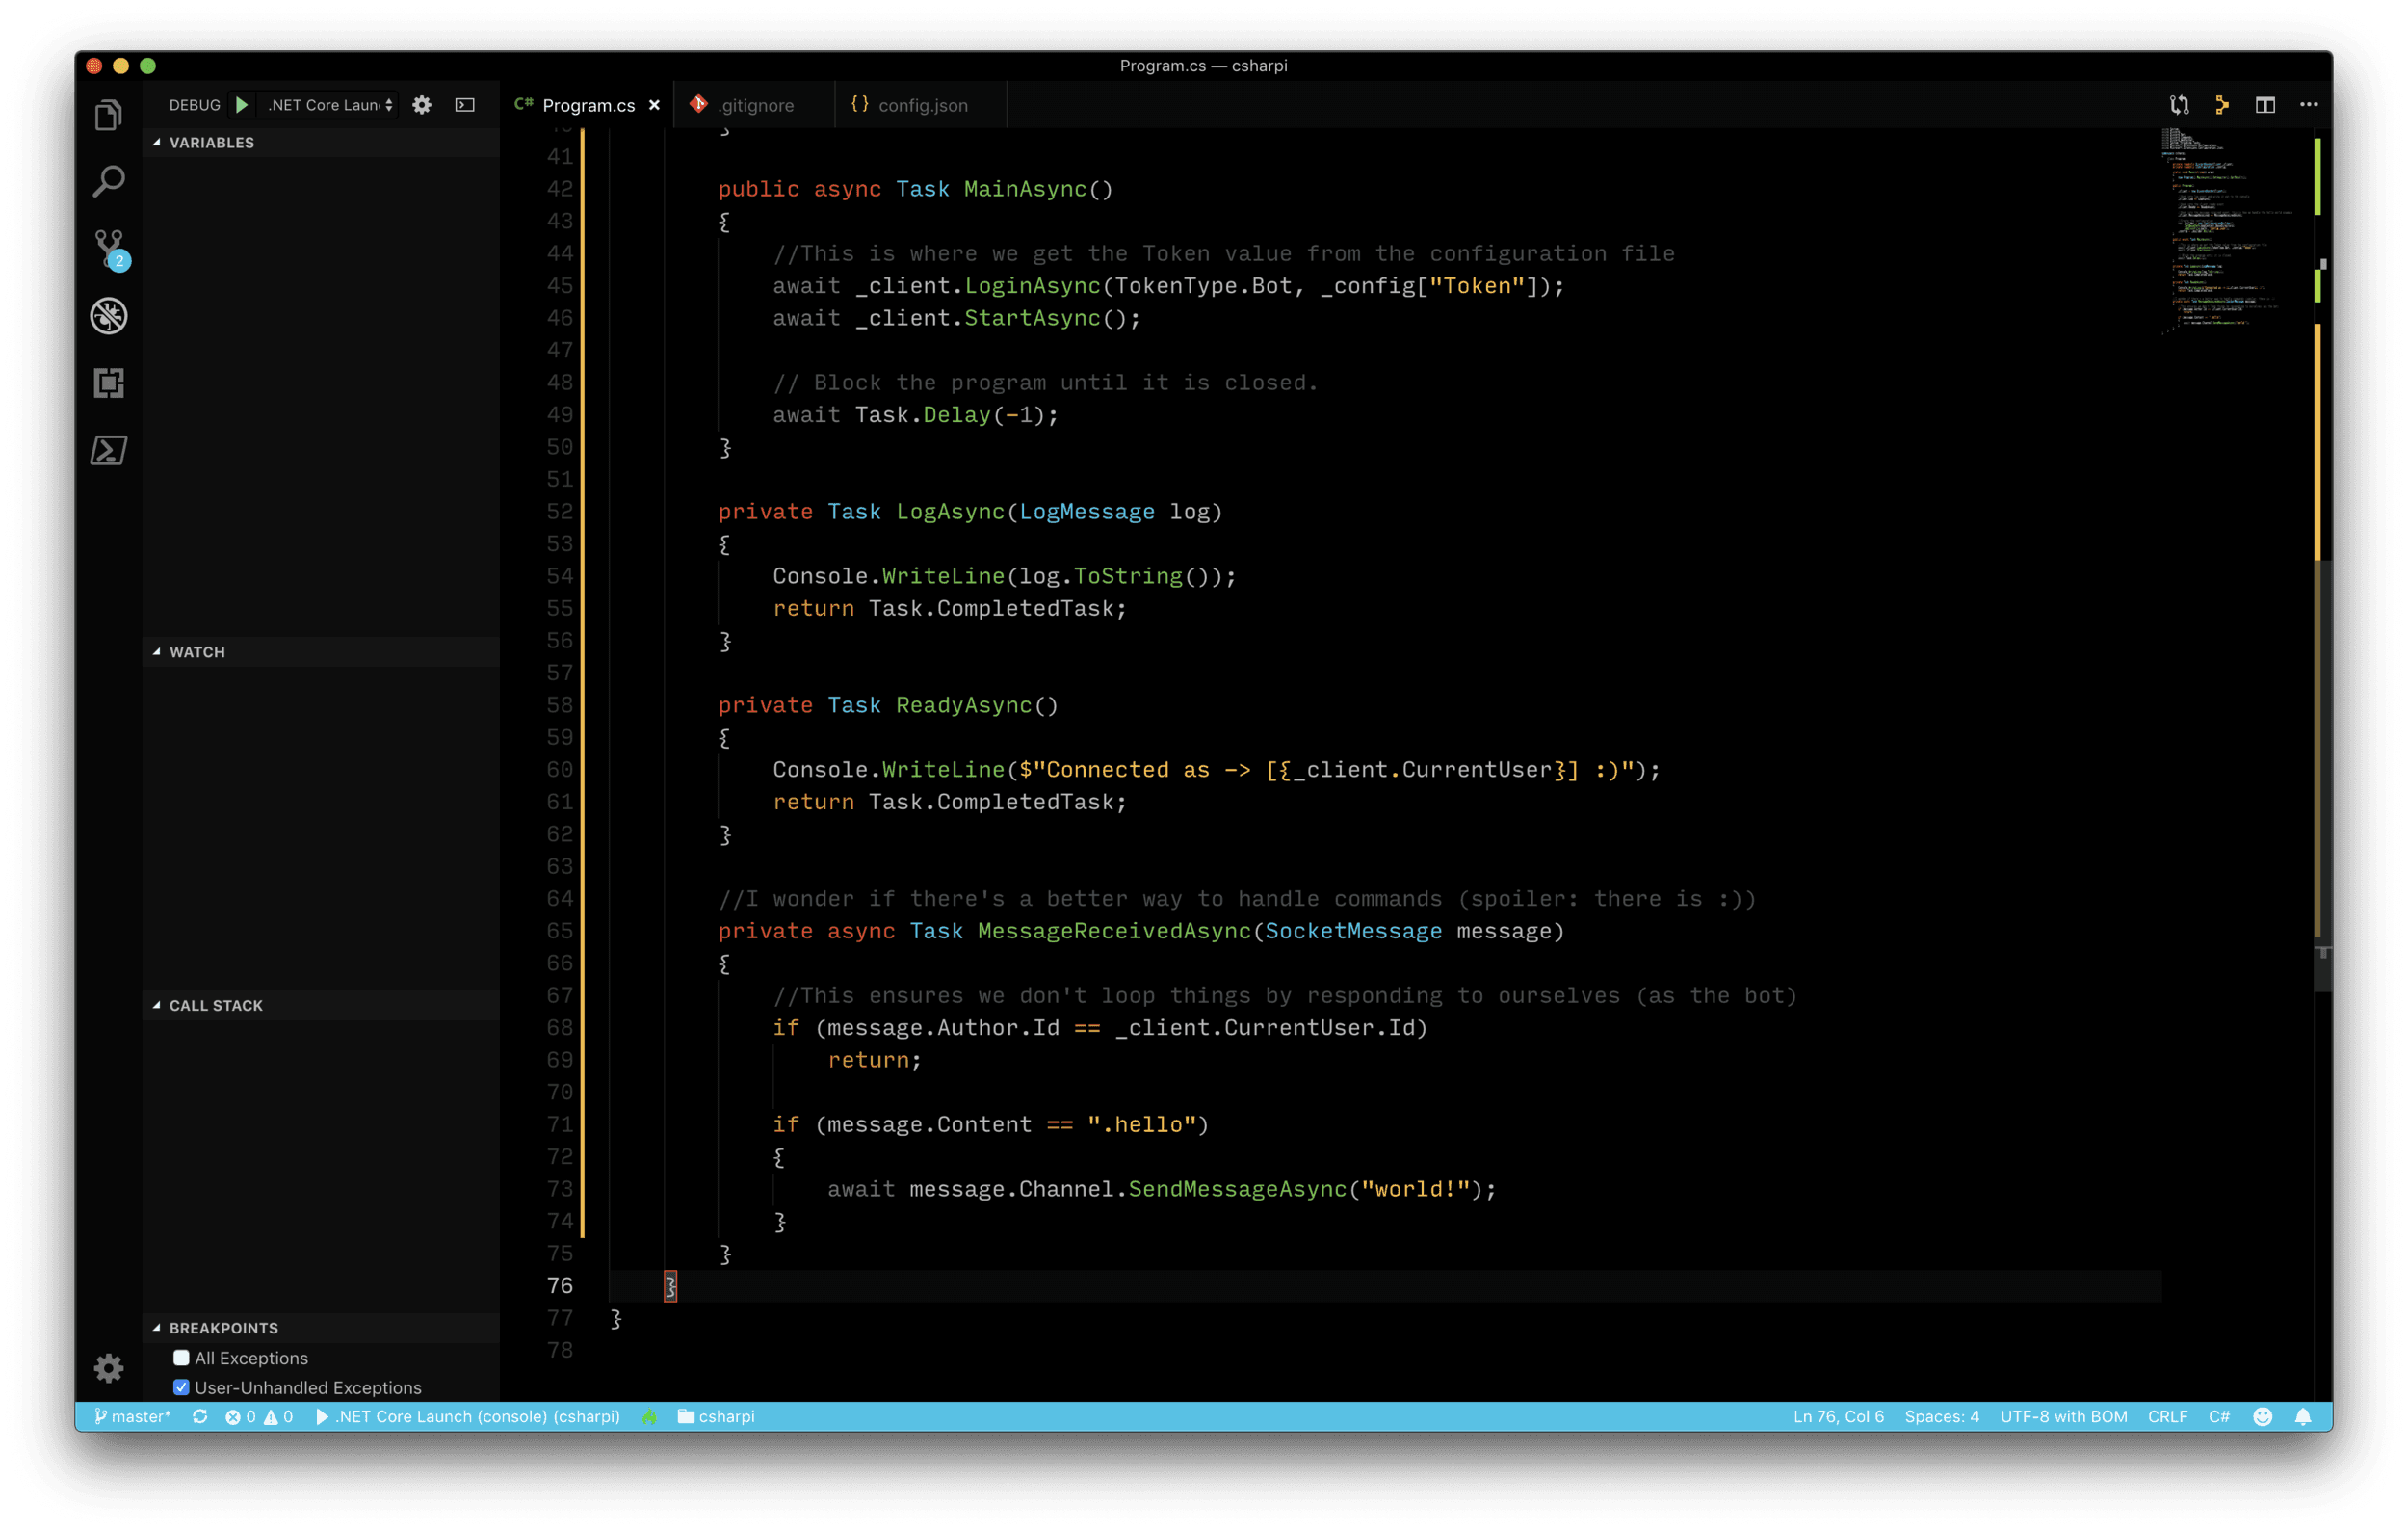Open the integrated terminal icon in sidebar

pyautogui.click(x=108, y=451)
